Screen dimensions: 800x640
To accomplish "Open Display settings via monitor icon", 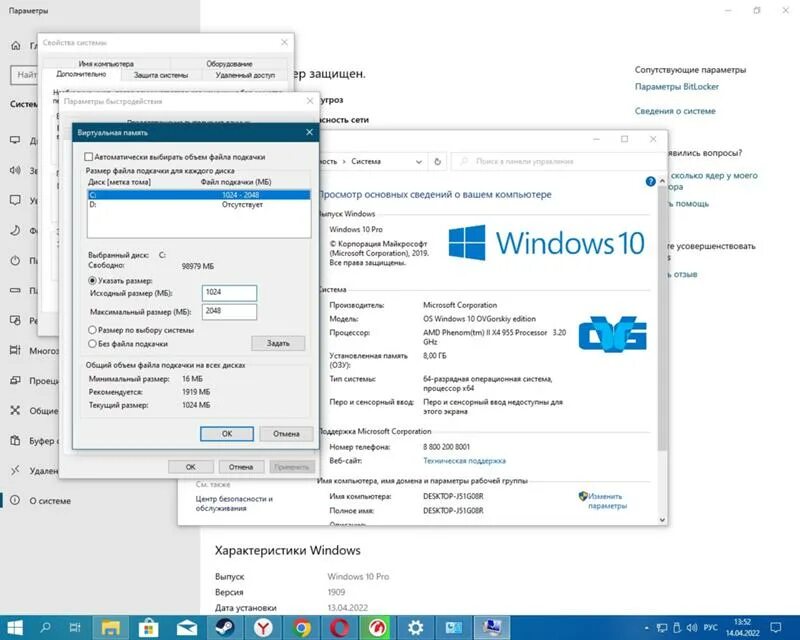I will pos(15,140).
